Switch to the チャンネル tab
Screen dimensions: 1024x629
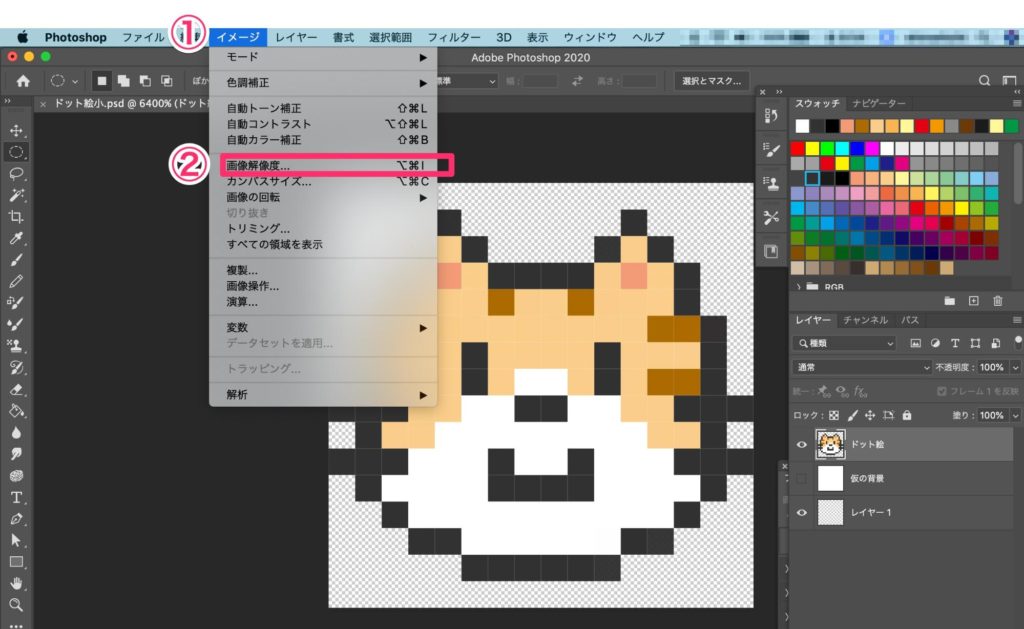pyautogui.click(x=865, y=320)
